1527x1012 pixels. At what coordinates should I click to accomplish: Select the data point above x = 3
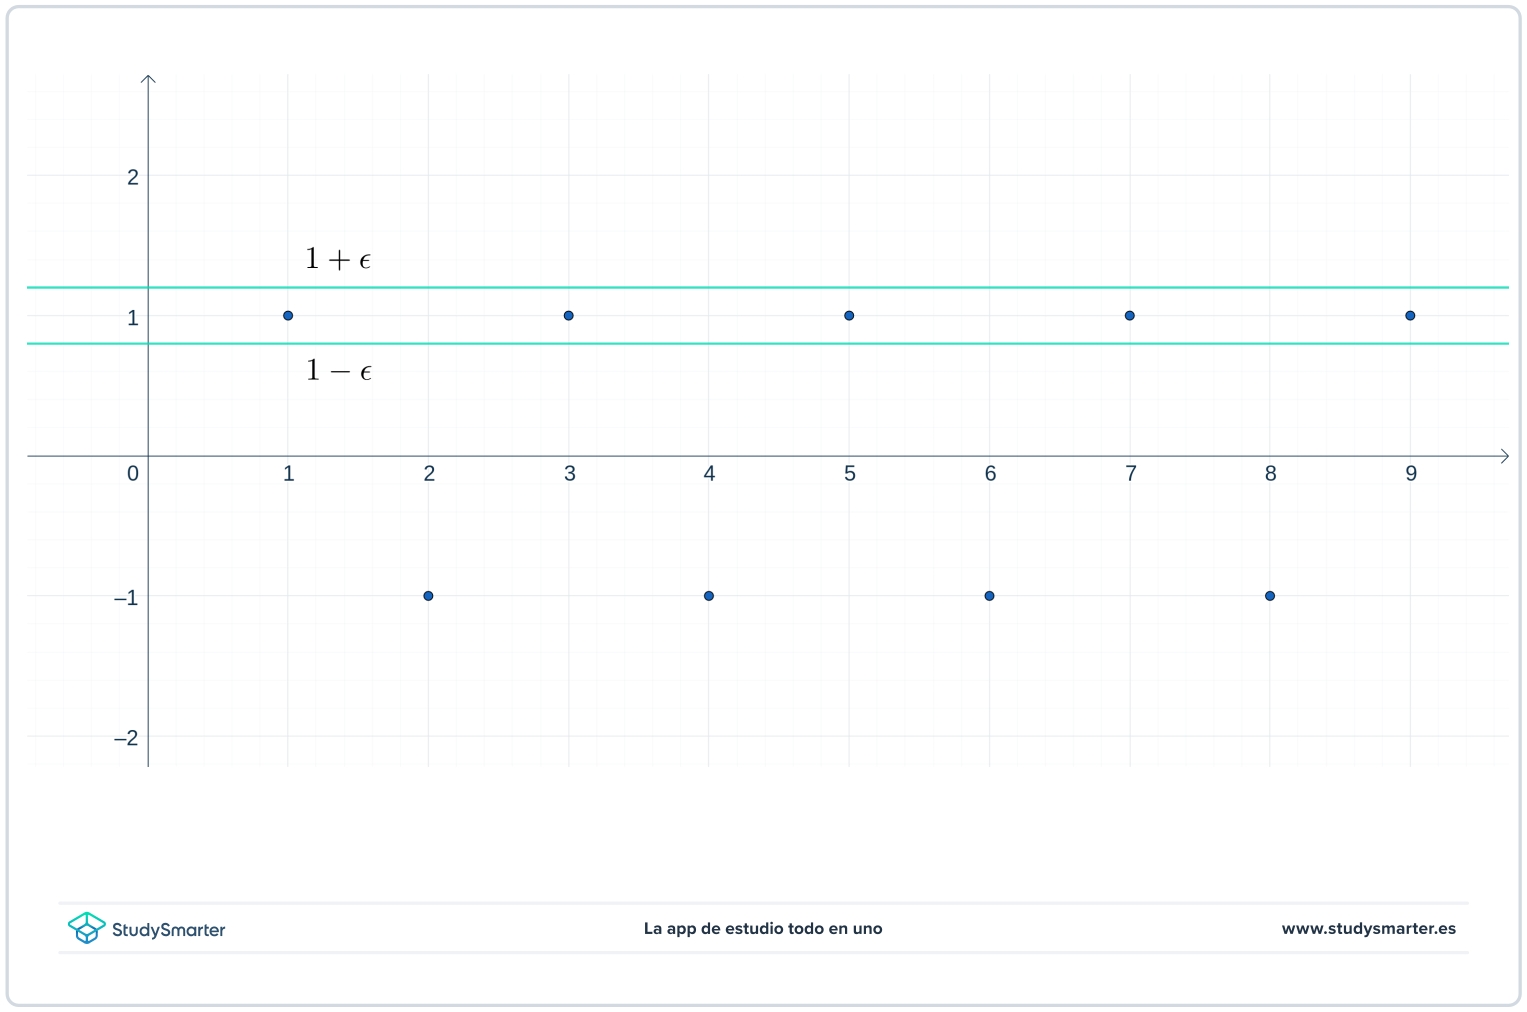click(568, 315)
